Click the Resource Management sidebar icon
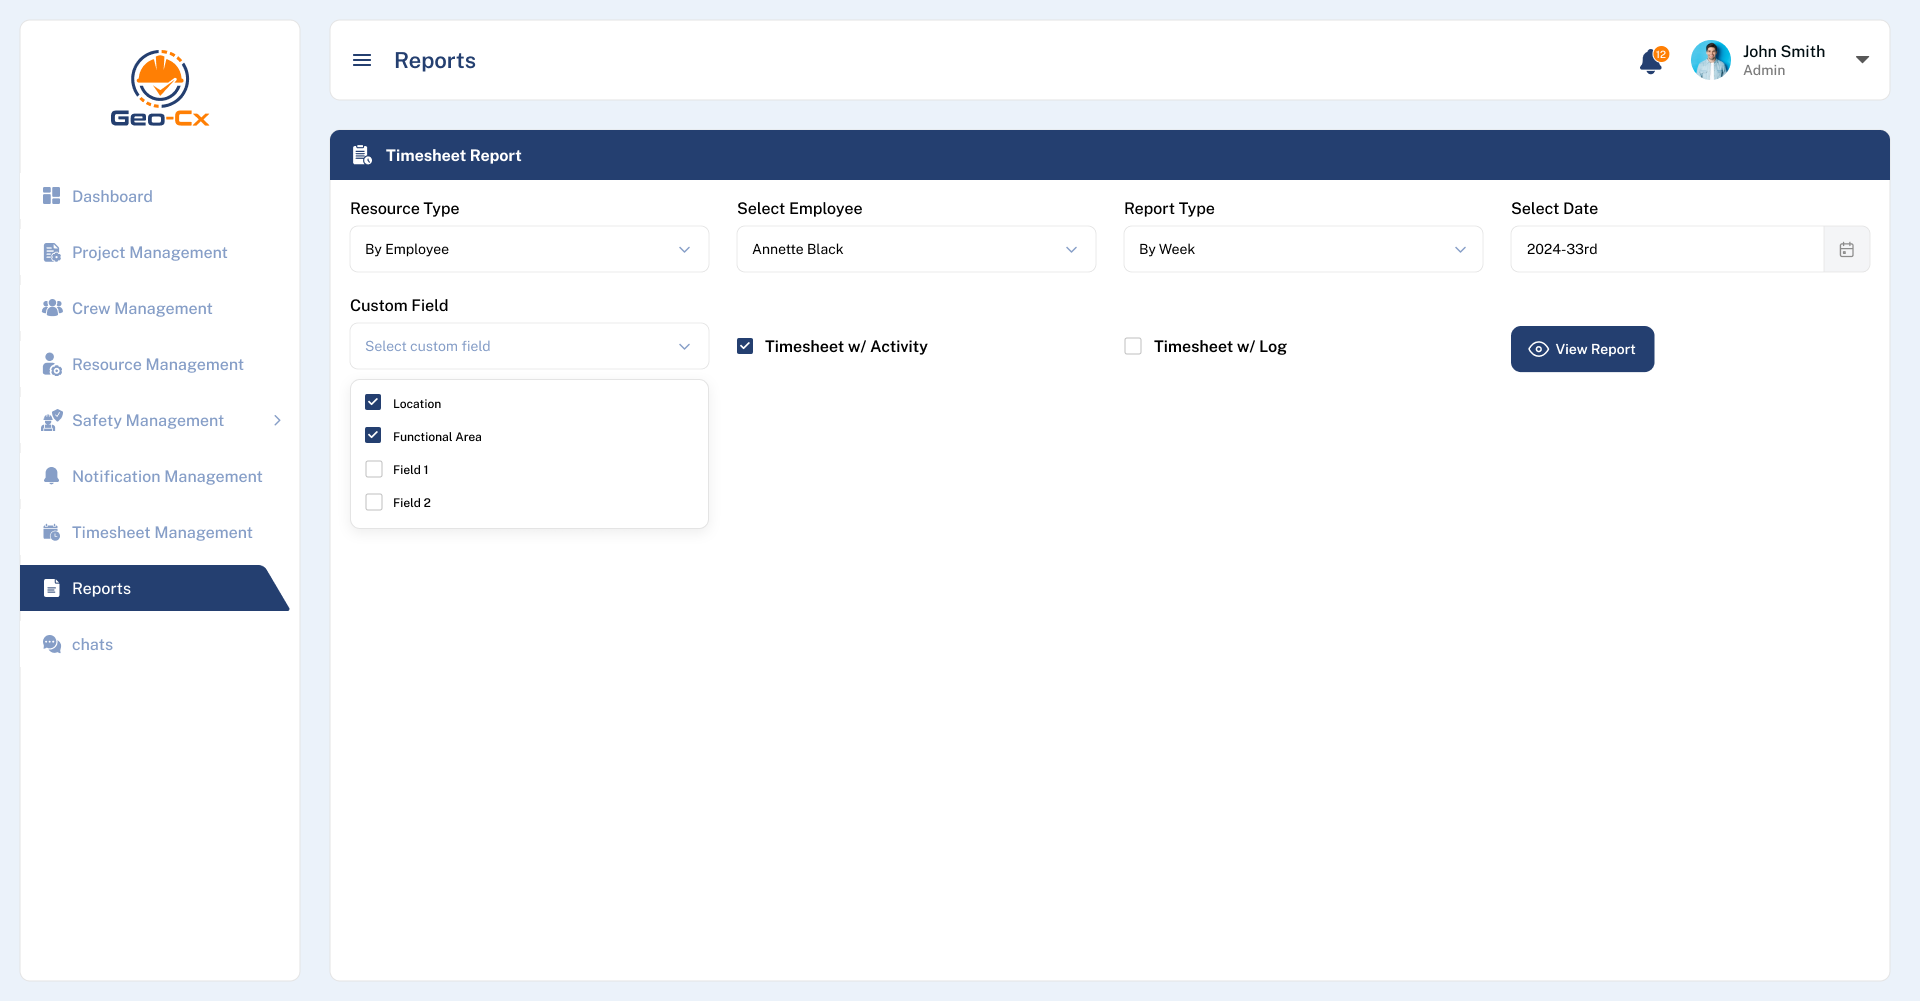This screenshot has height=1001, width=1920. (x=52, y=364)
